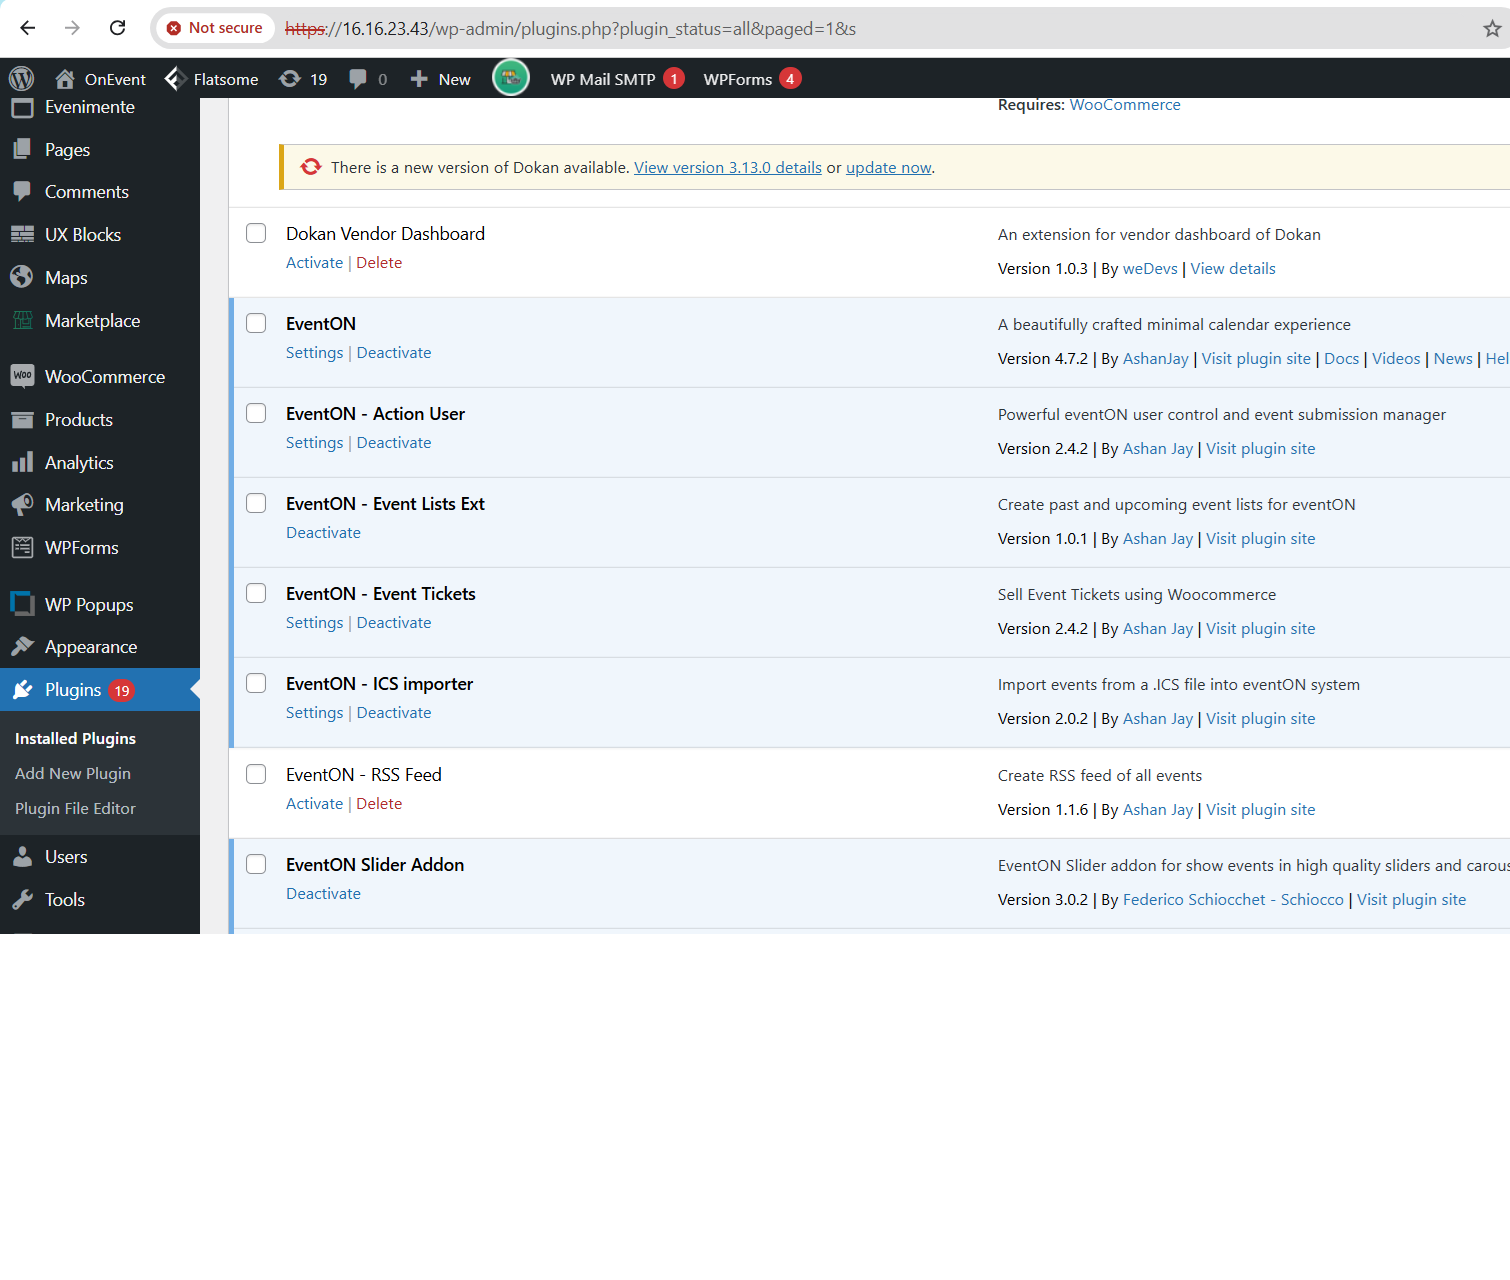Click EventON News link

1453,359
